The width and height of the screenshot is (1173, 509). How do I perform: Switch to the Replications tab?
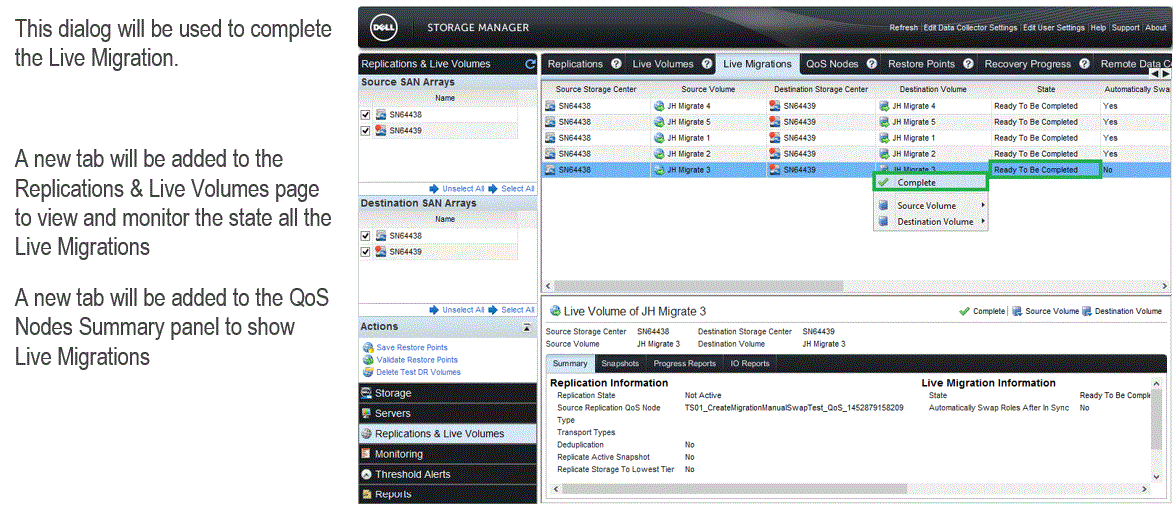coord(575,64)
